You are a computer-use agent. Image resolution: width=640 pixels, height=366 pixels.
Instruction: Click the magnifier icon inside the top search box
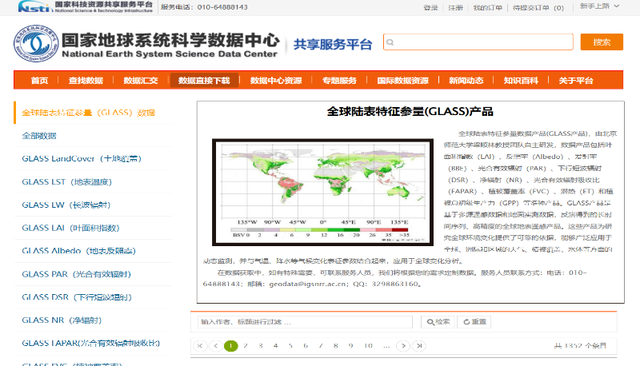(390, 42)
